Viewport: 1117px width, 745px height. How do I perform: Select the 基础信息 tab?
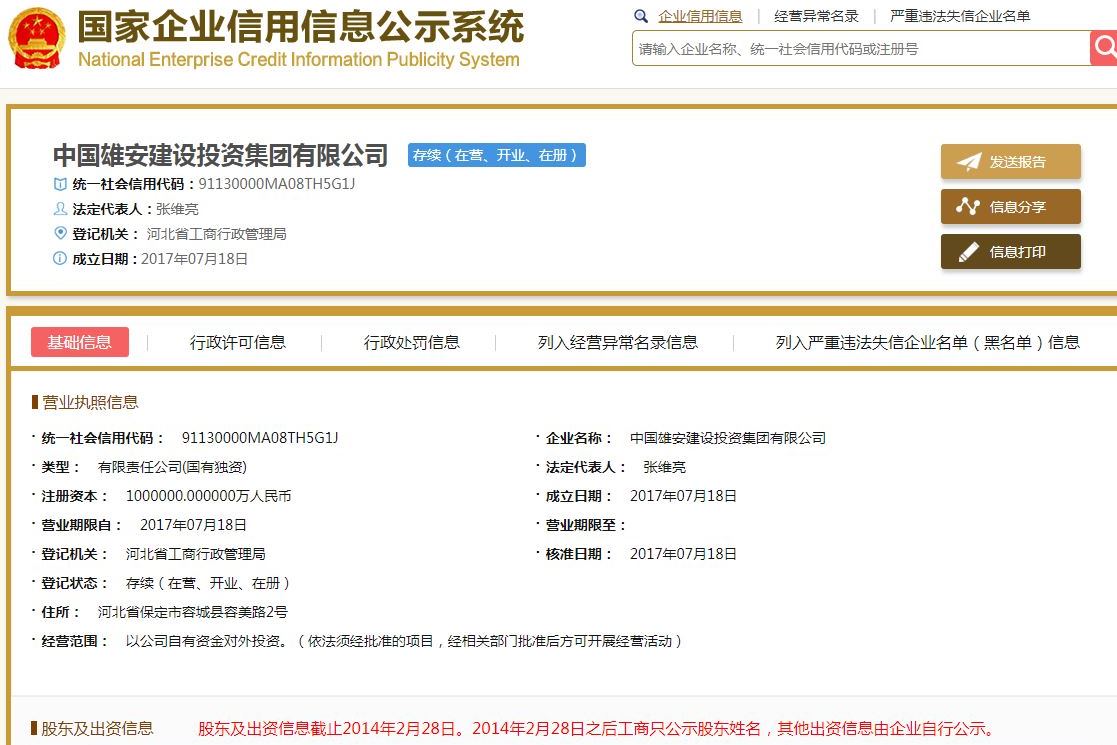[x=80, y=342]
